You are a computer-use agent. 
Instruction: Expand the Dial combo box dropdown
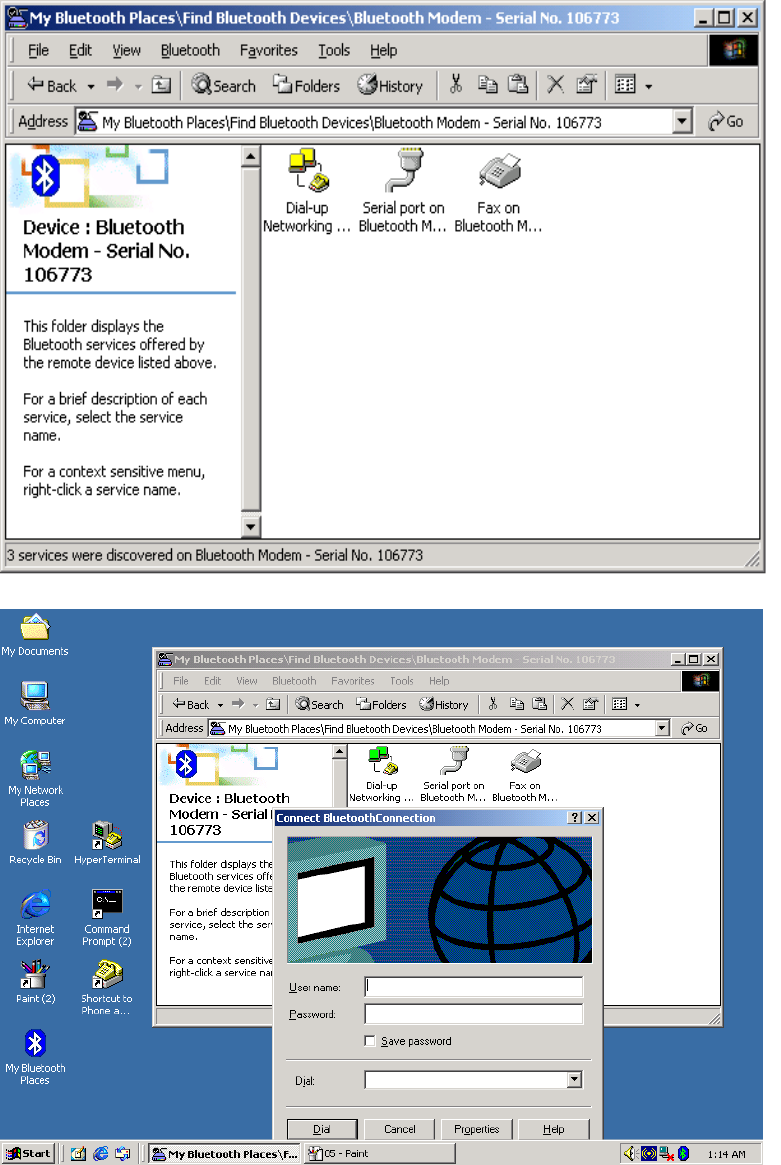pos(574,1080)
